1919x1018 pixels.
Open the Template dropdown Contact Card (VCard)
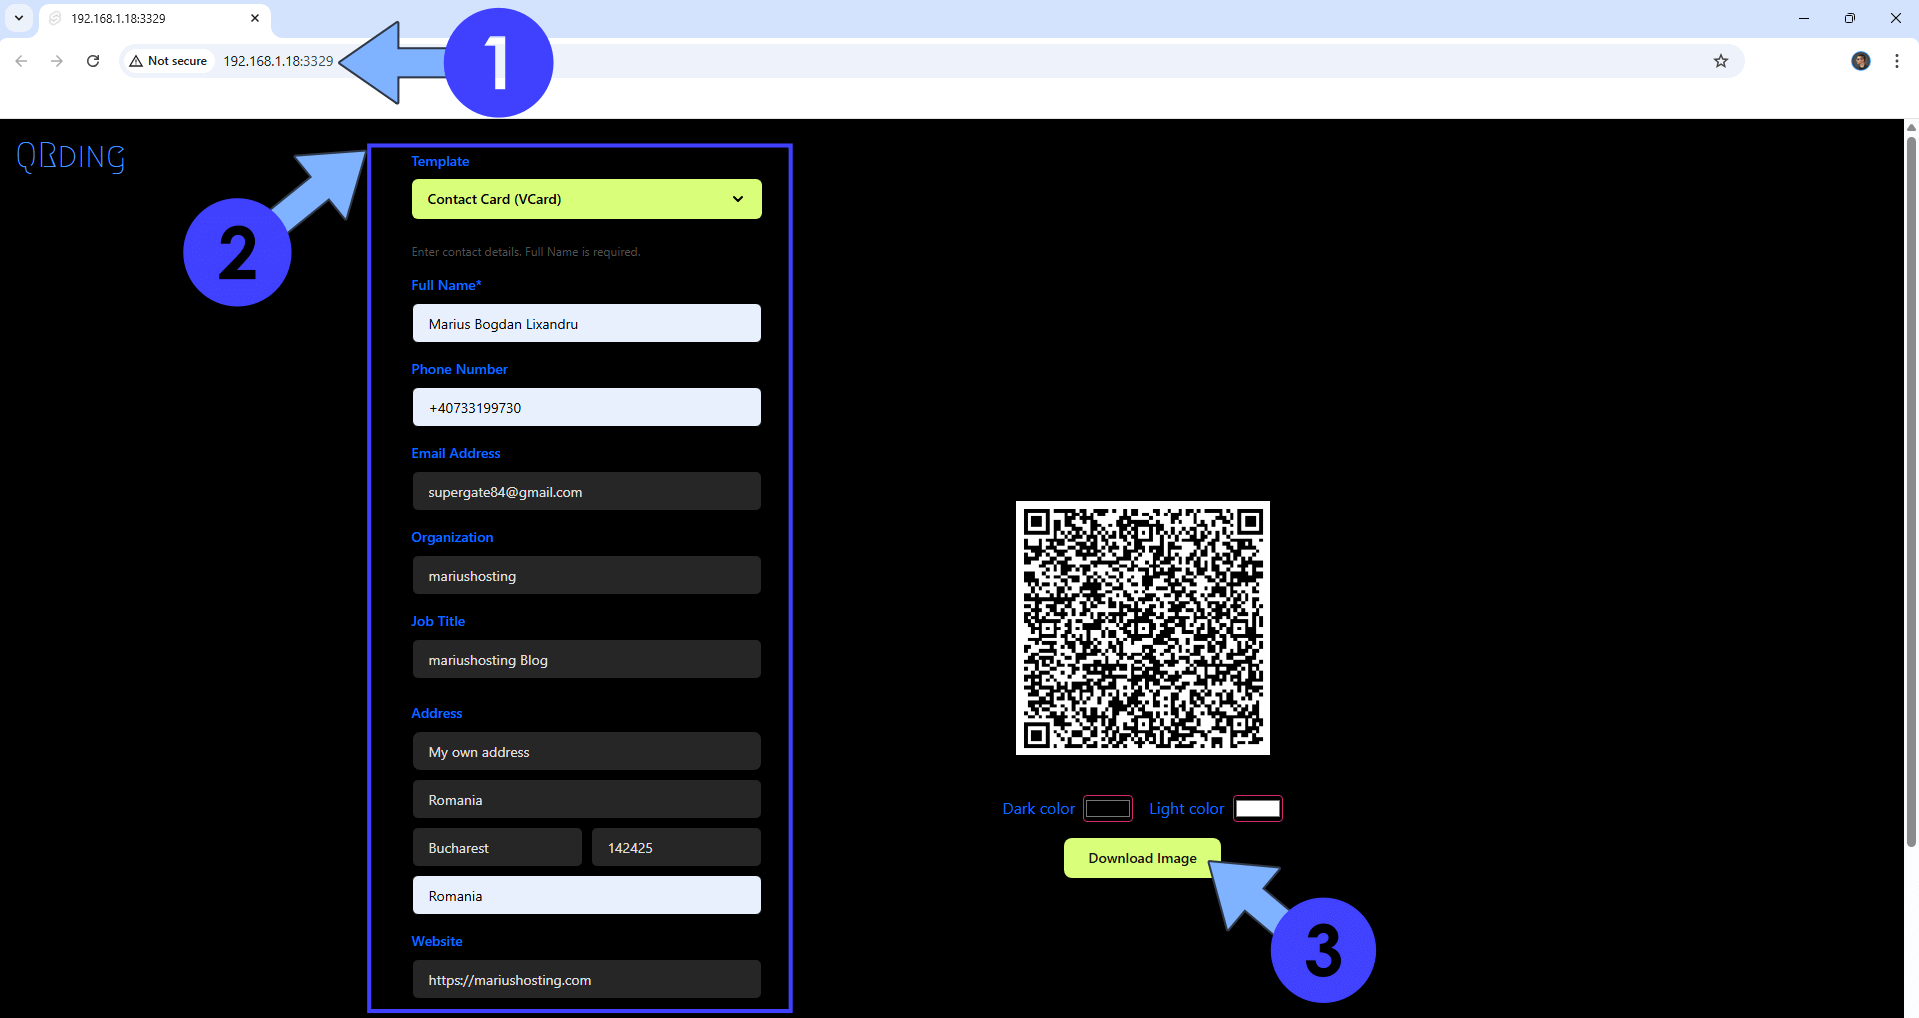[x=586, y=199]
